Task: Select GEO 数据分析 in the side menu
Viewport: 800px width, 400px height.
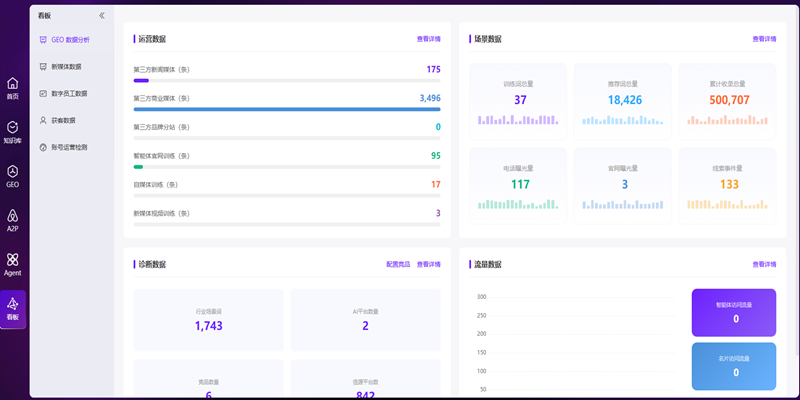Action: pyautogui.click(x=72, y=40)
